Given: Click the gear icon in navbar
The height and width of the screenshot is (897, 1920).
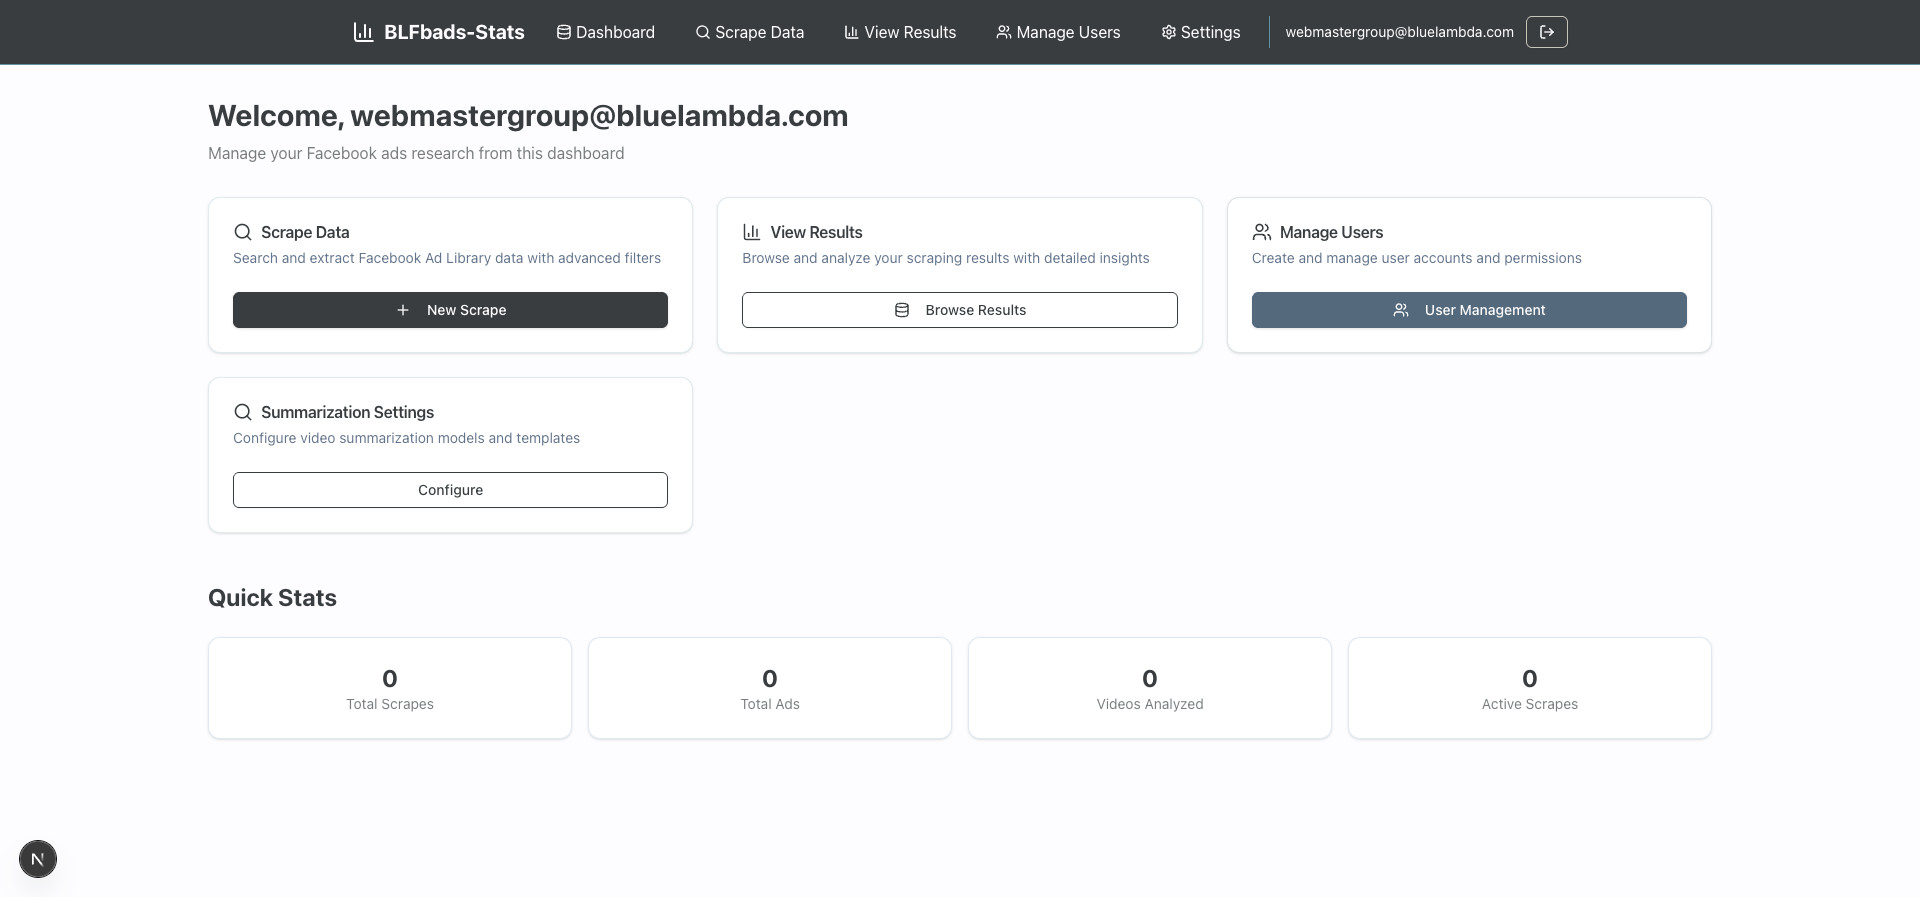Looking at the screenshot, I should (x=1168, y=32).
